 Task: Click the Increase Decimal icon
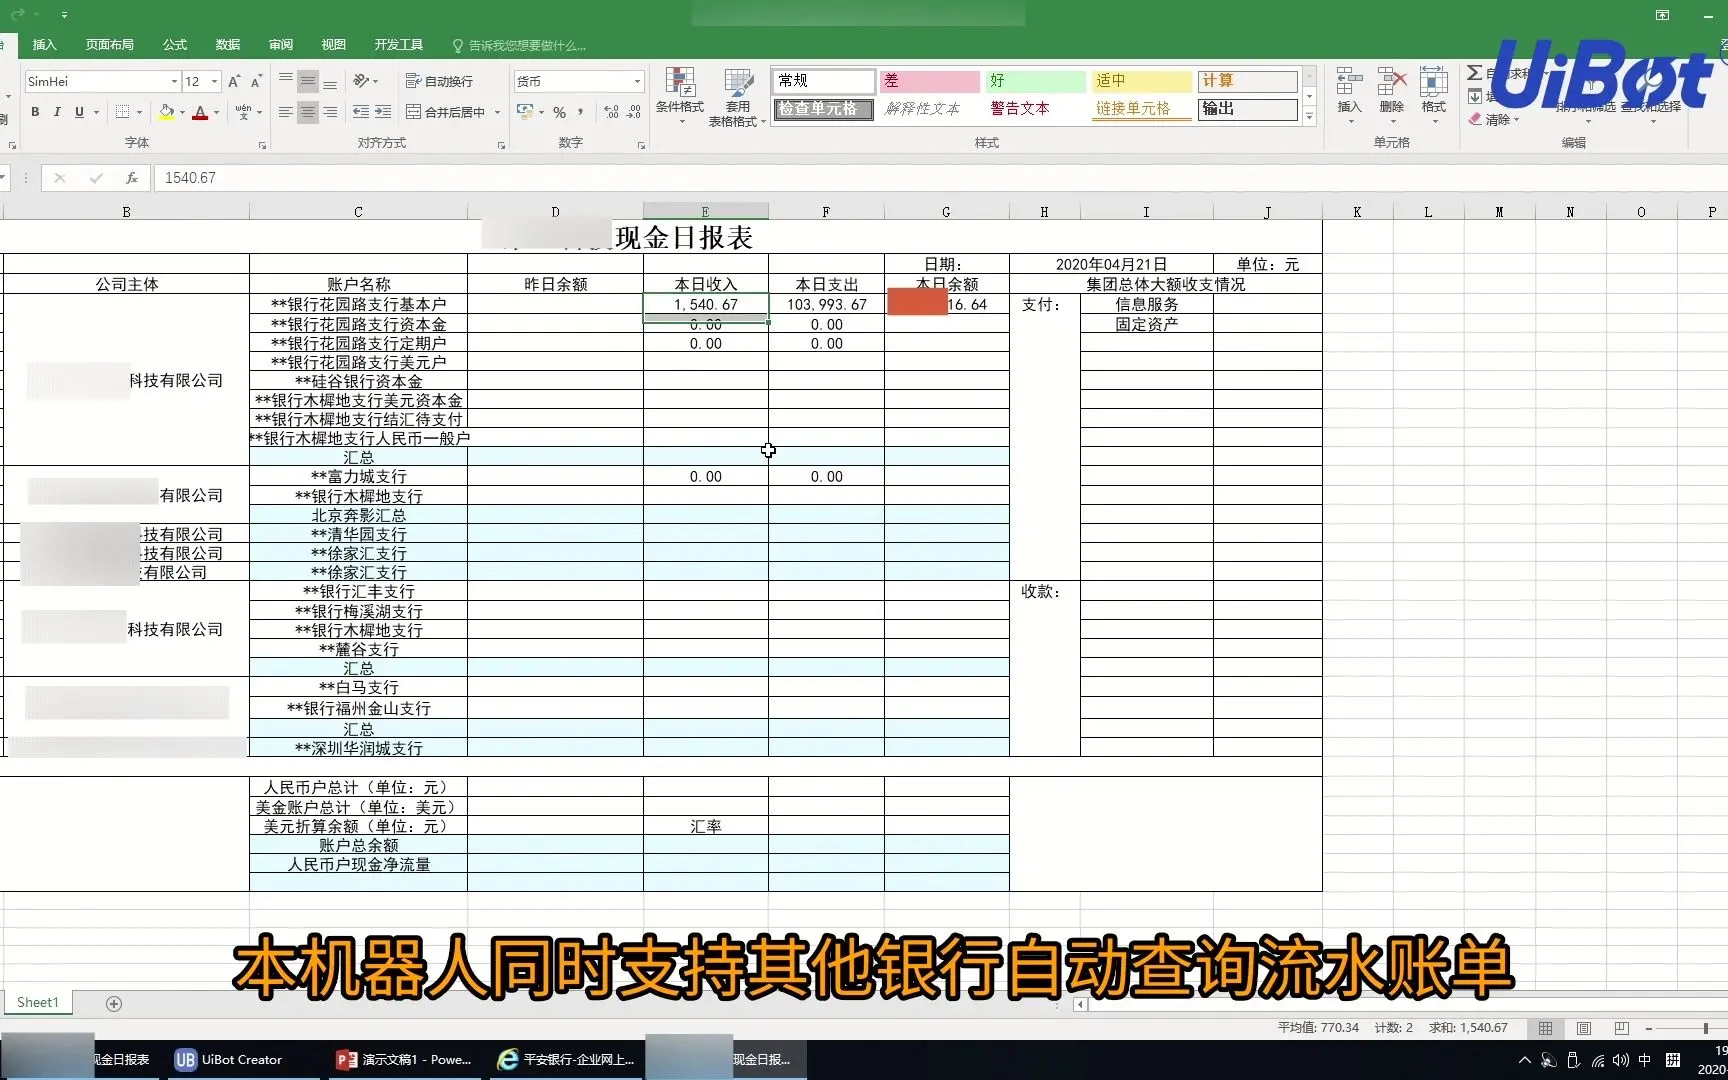pyautogui.click(x=610, y=113)
